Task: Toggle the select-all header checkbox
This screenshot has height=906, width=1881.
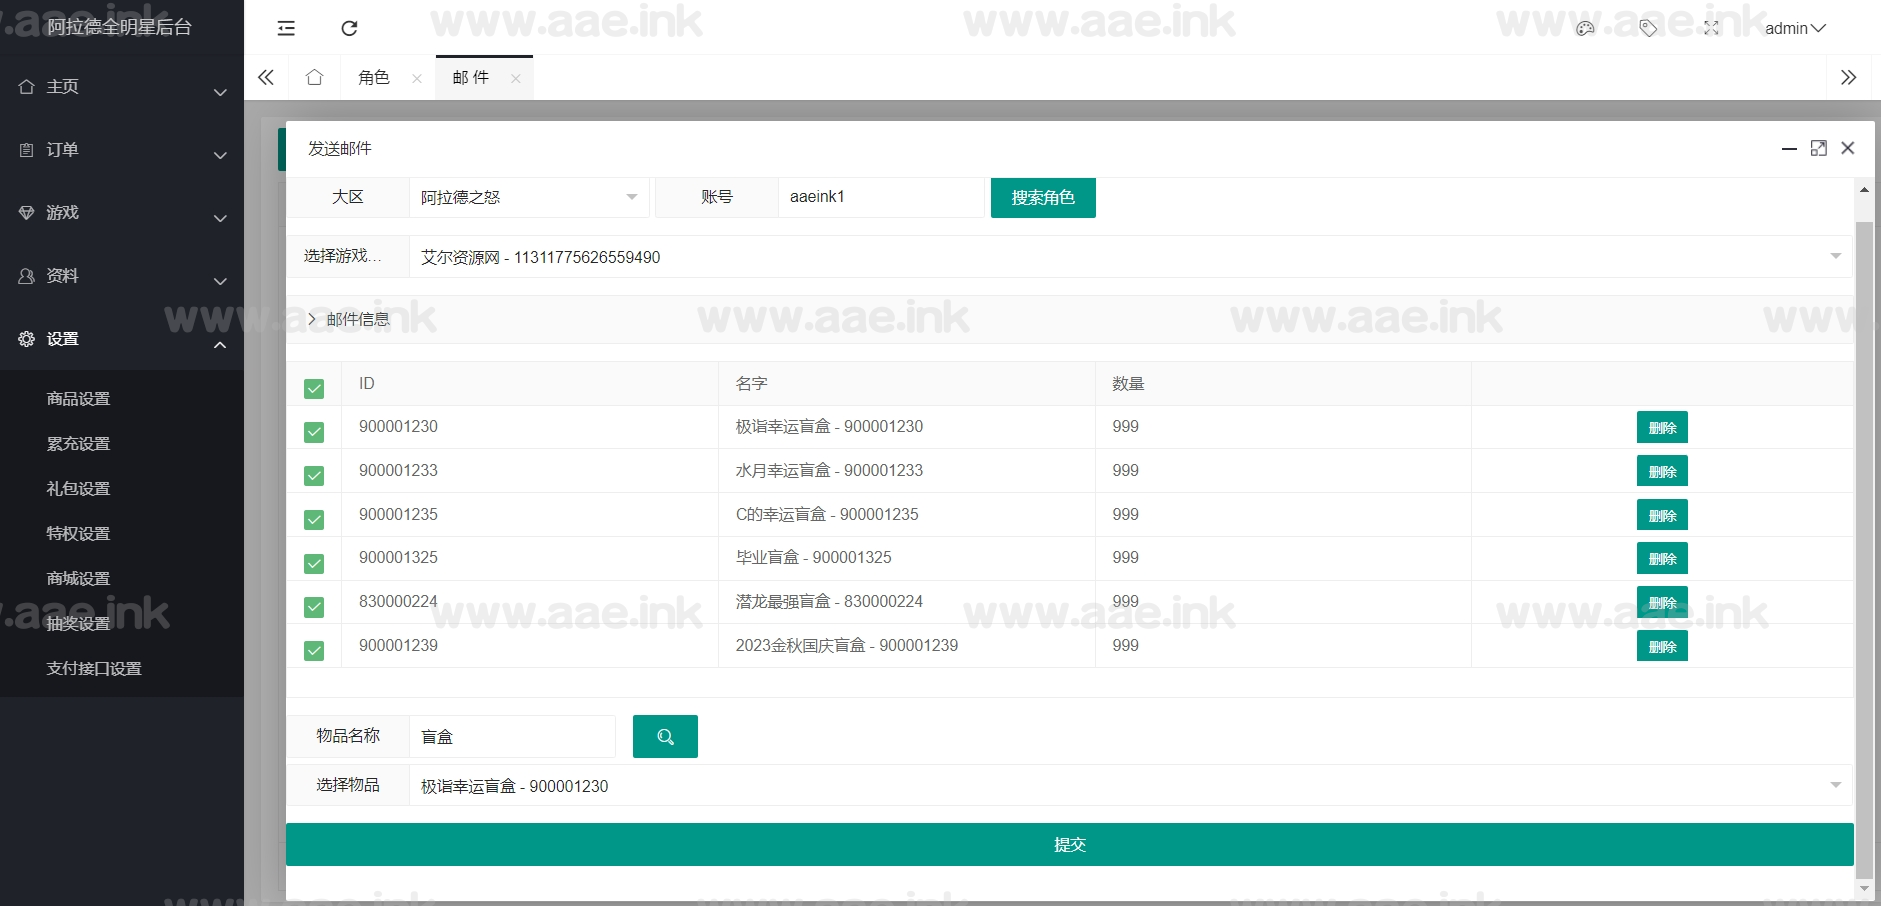Action: (314, 388)
